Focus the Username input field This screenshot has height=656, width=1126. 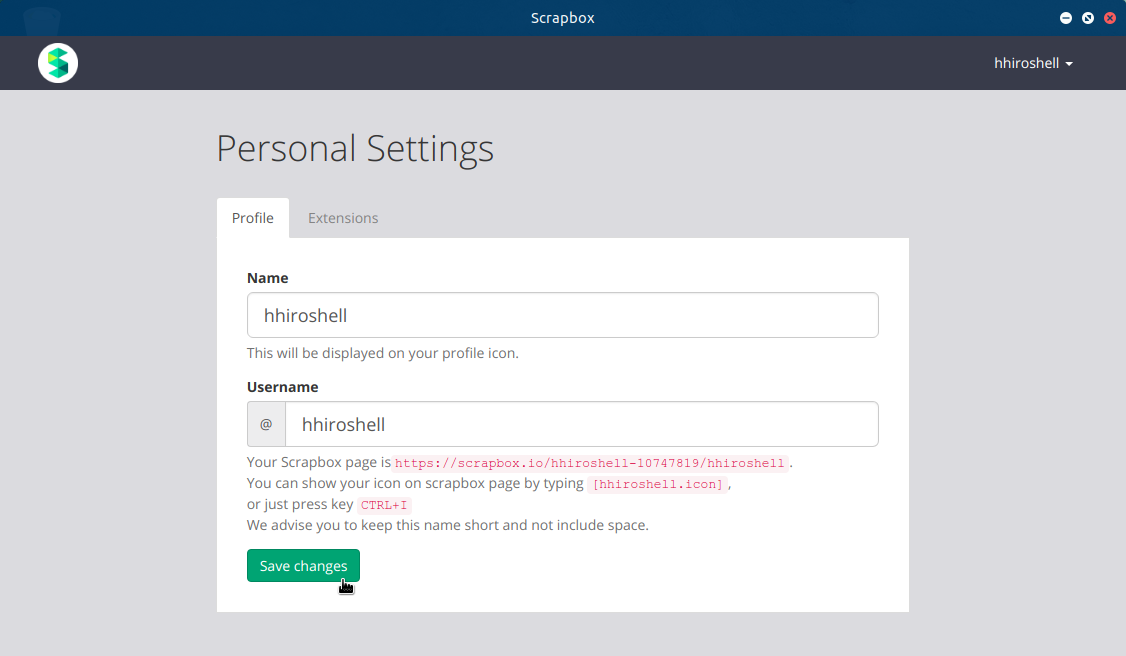point(582,424)
